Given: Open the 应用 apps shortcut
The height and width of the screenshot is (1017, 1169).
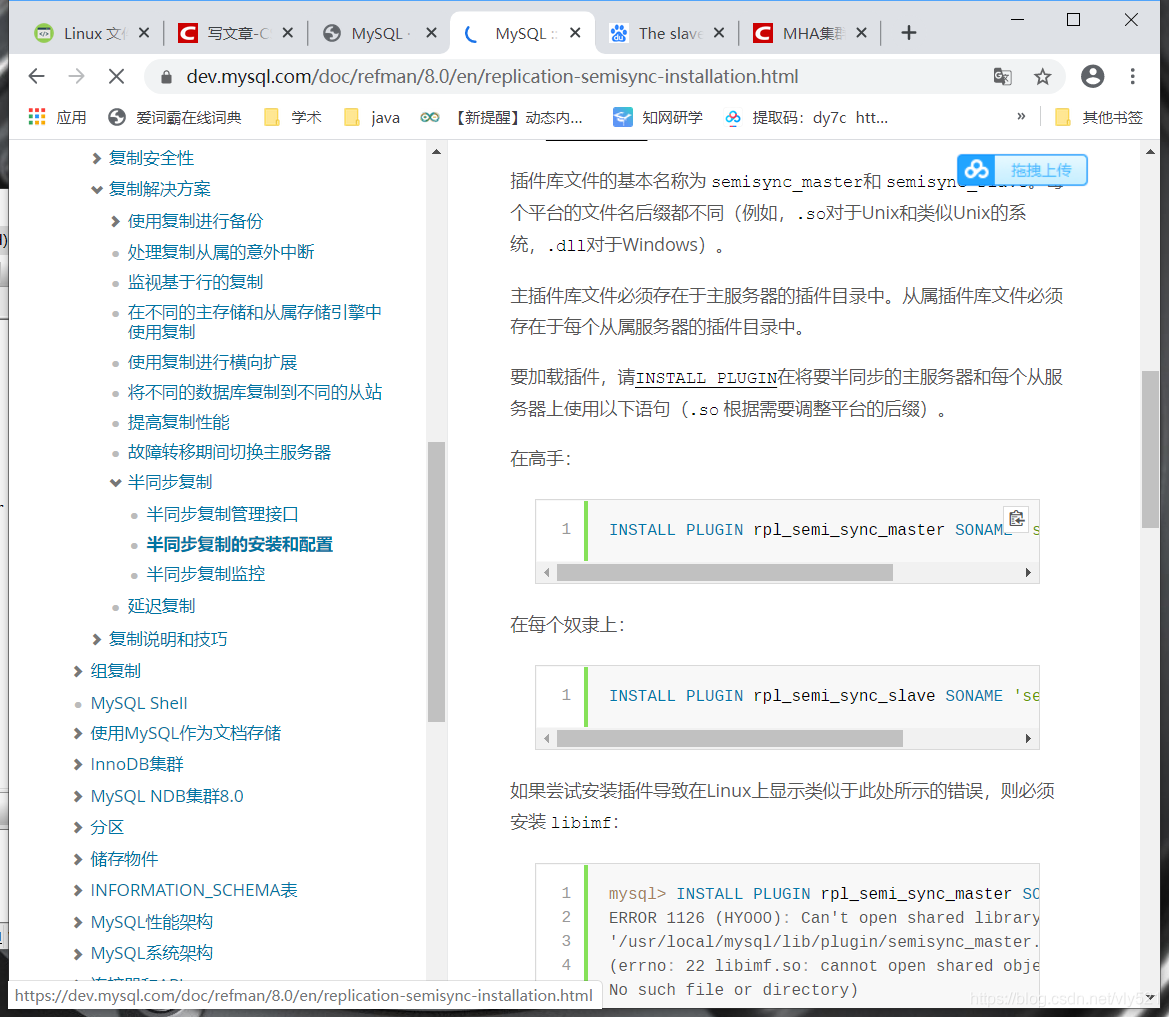Looking at the screenshot, I should point(57,117).
